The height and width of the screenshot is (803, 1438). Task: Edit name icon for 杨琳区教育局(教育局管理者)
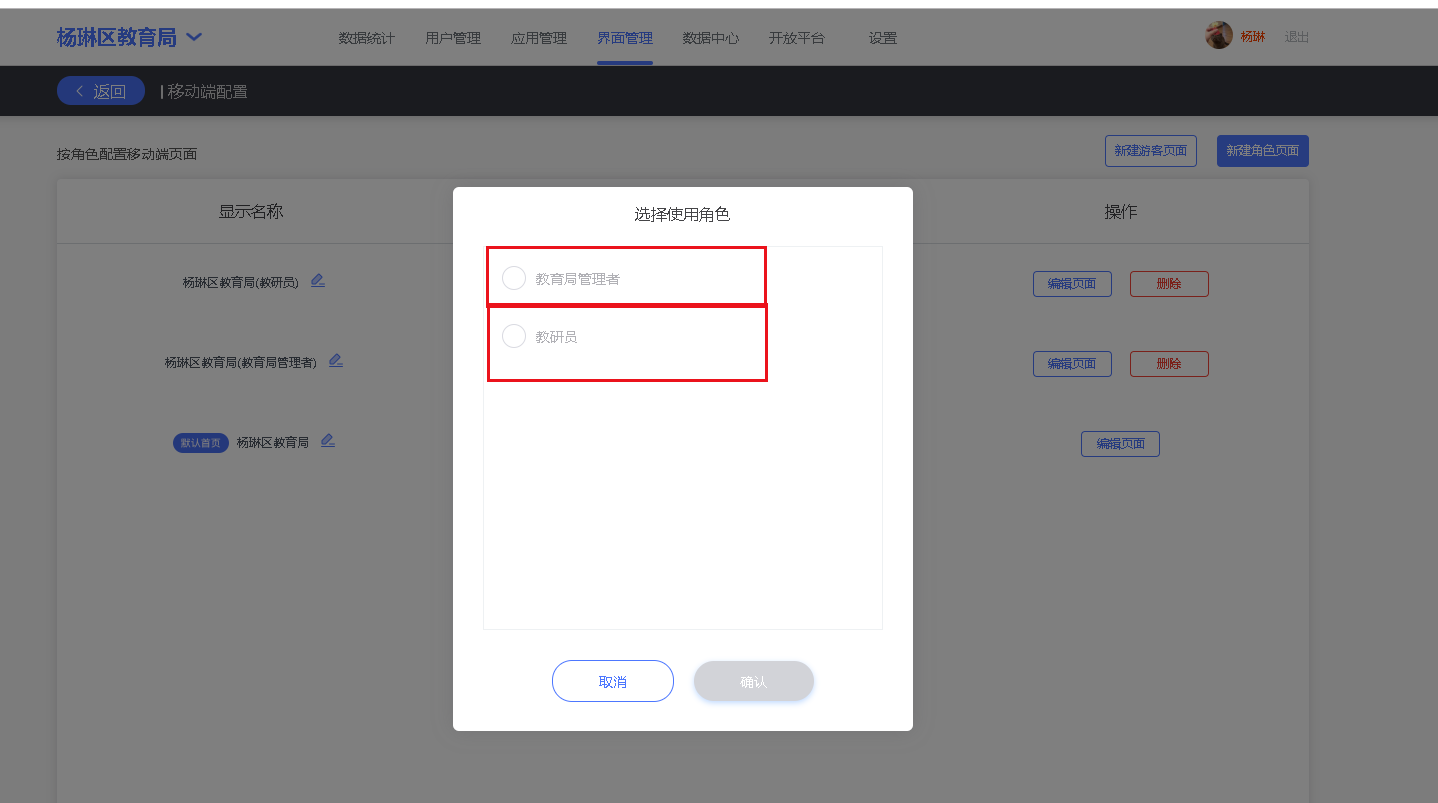(336, 360)
